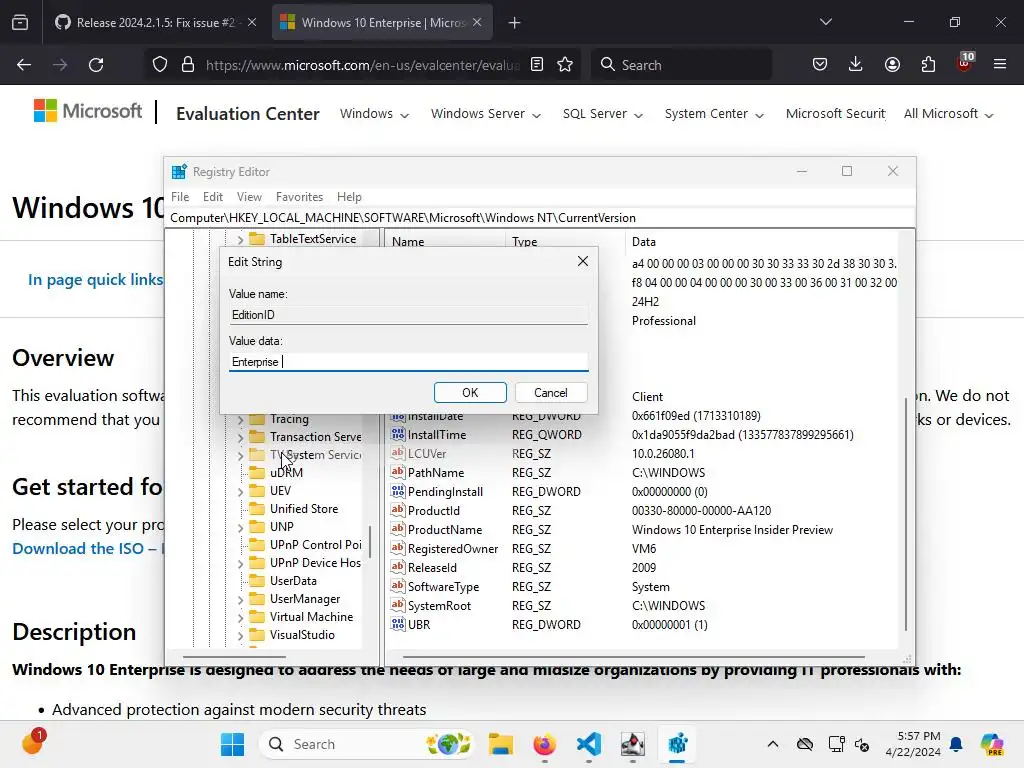Screen dimensions: 1024x768
Task: Show the list all tabs chevron
Action: pos(826,22)
